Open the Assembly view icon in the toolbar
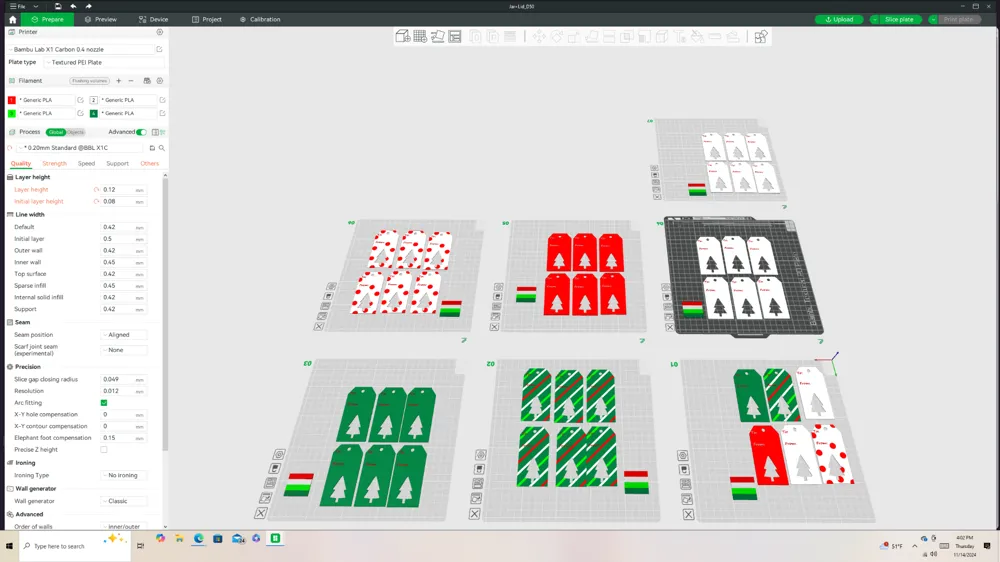Viewport: 1000px width, 562px height. coord(761,36)
